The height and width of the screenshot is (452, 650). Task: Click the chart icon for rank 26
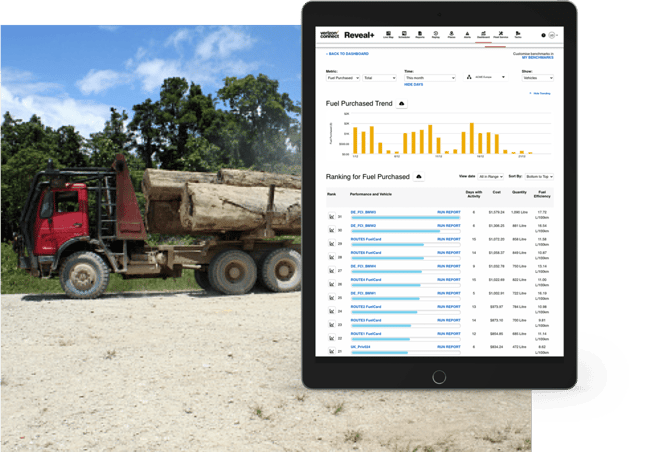[332, 284]
